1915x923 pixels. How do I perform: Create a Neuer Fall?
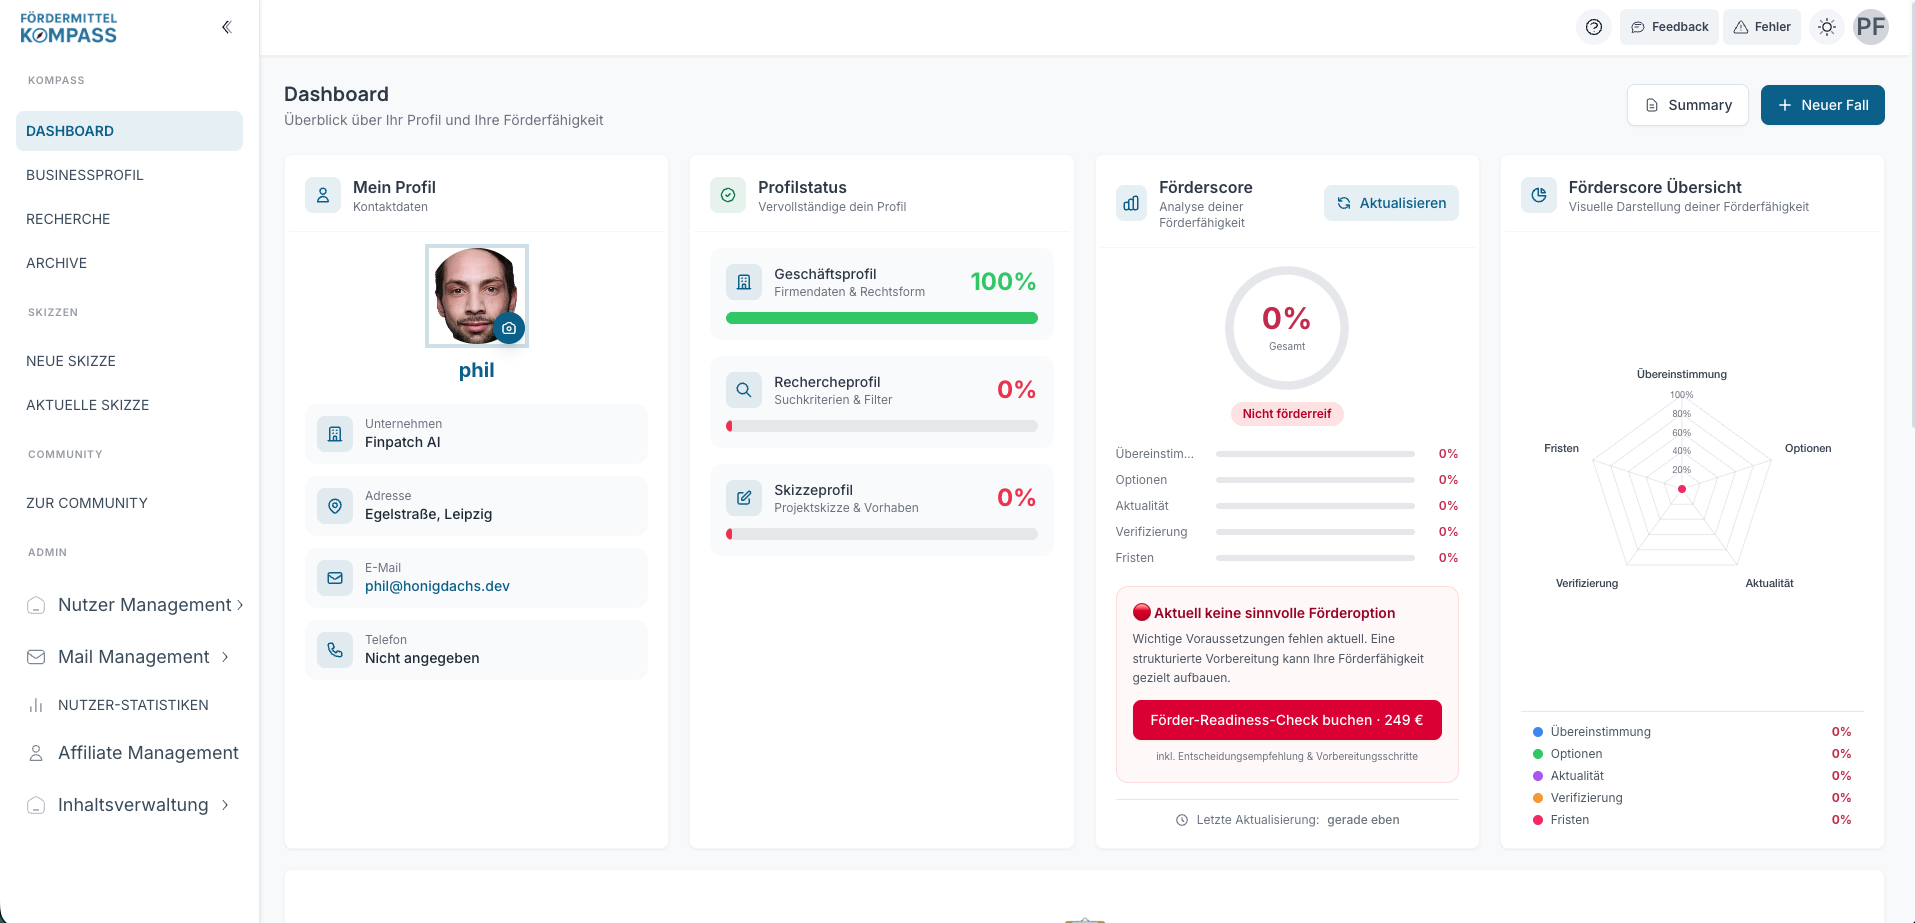point(1823,105)
